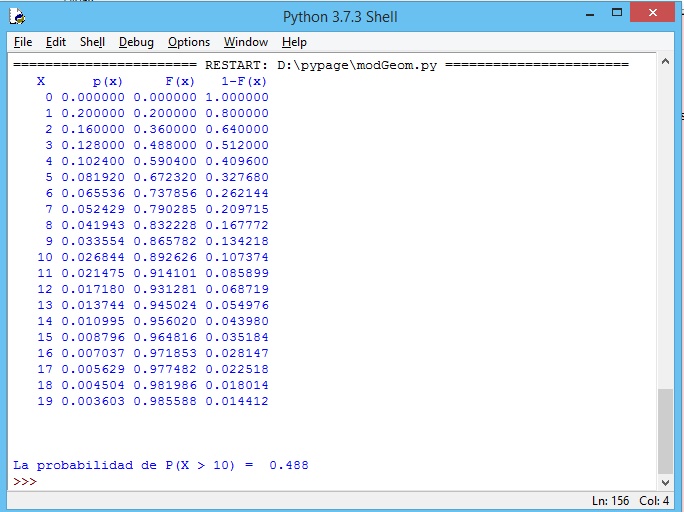Click the F(x) column header
This screenshot has height=512, width=684.
(x=180, y=82)
